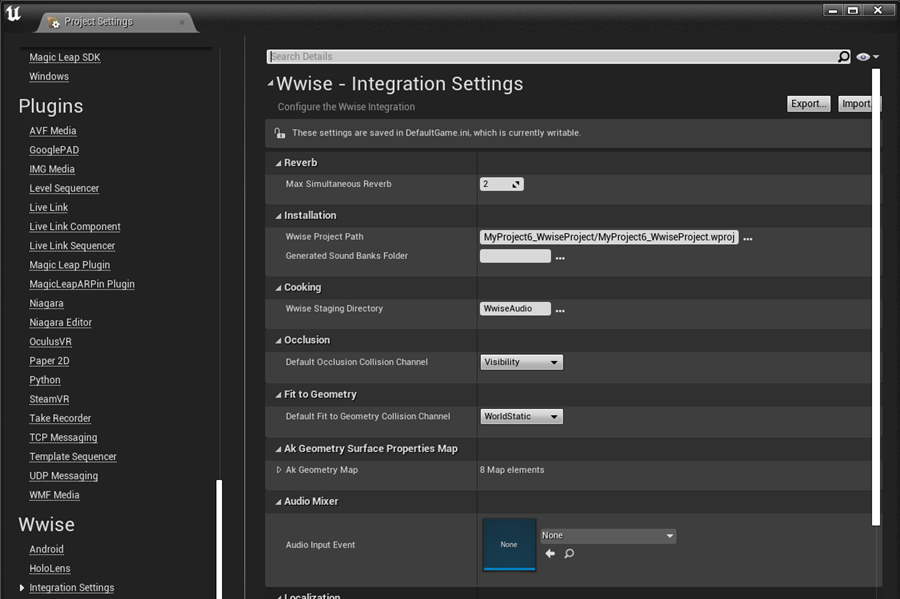Viewport: 900px width, 599px height.
Task: Close the Project Settings tab
Action: 182,22
